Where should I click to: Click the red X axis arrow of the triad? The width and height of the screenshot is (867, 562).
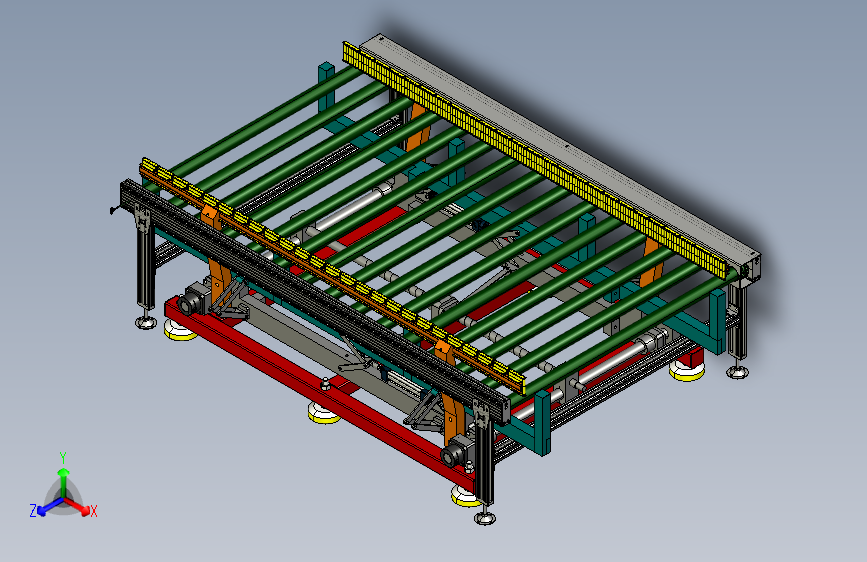tap(77, 505)
